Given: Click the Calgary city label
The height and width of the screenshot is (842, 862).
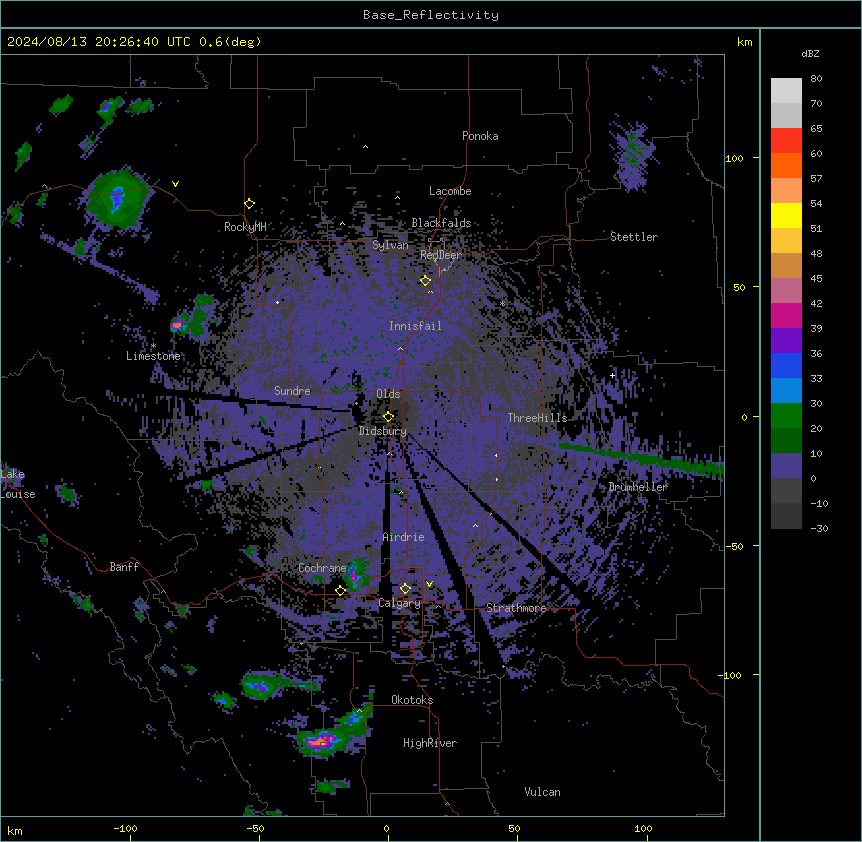Looking at the screenshot, I should click(x=399, y=603).
